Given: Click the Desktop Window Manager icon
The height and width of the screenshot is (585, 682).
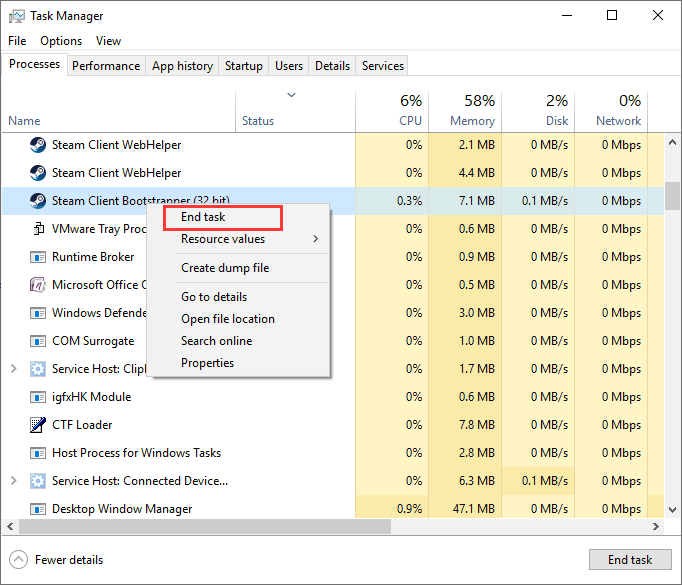Looking at the screenshot, I should click(x=38, y=509).
